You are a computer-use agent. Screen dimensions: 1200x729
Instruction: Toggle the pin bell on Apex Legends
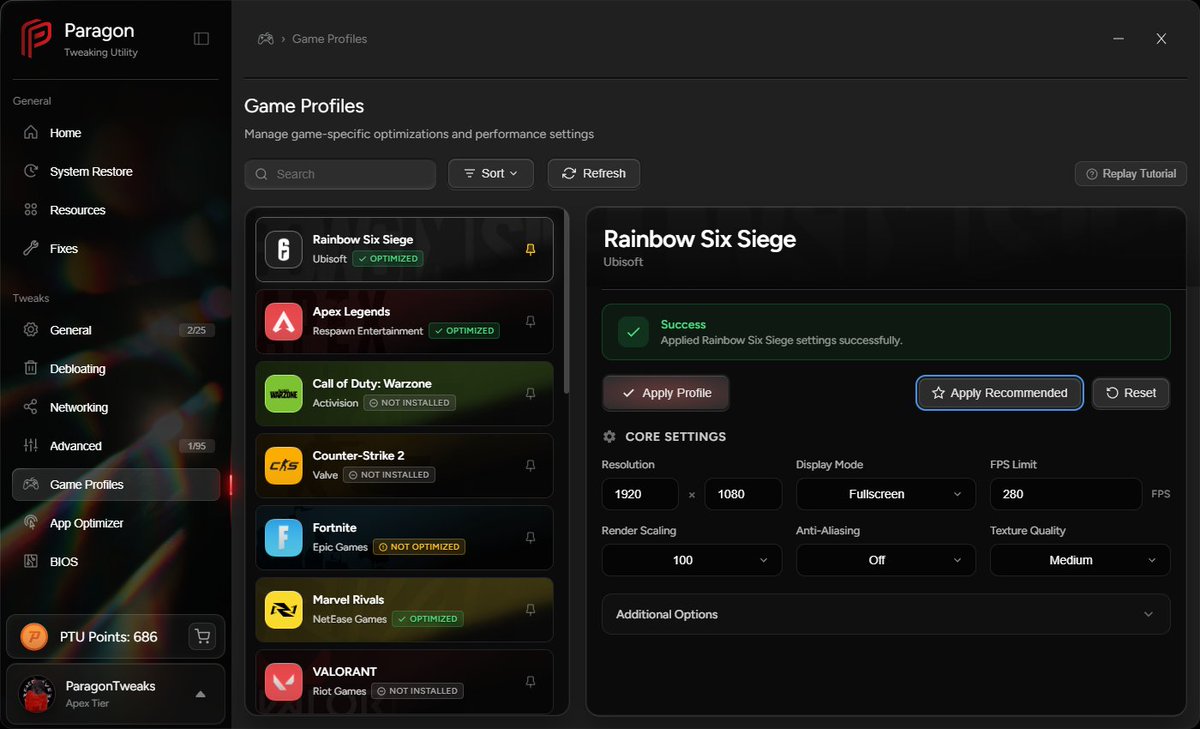(x=531, y=321)
